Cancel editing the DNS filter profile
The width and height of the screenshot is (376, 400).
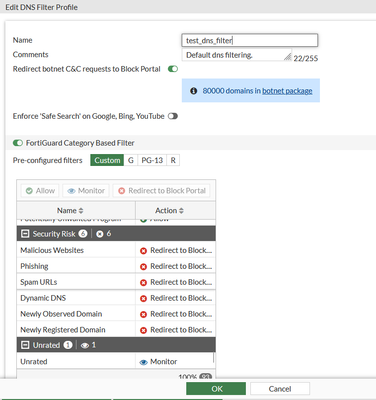[280, 389]
